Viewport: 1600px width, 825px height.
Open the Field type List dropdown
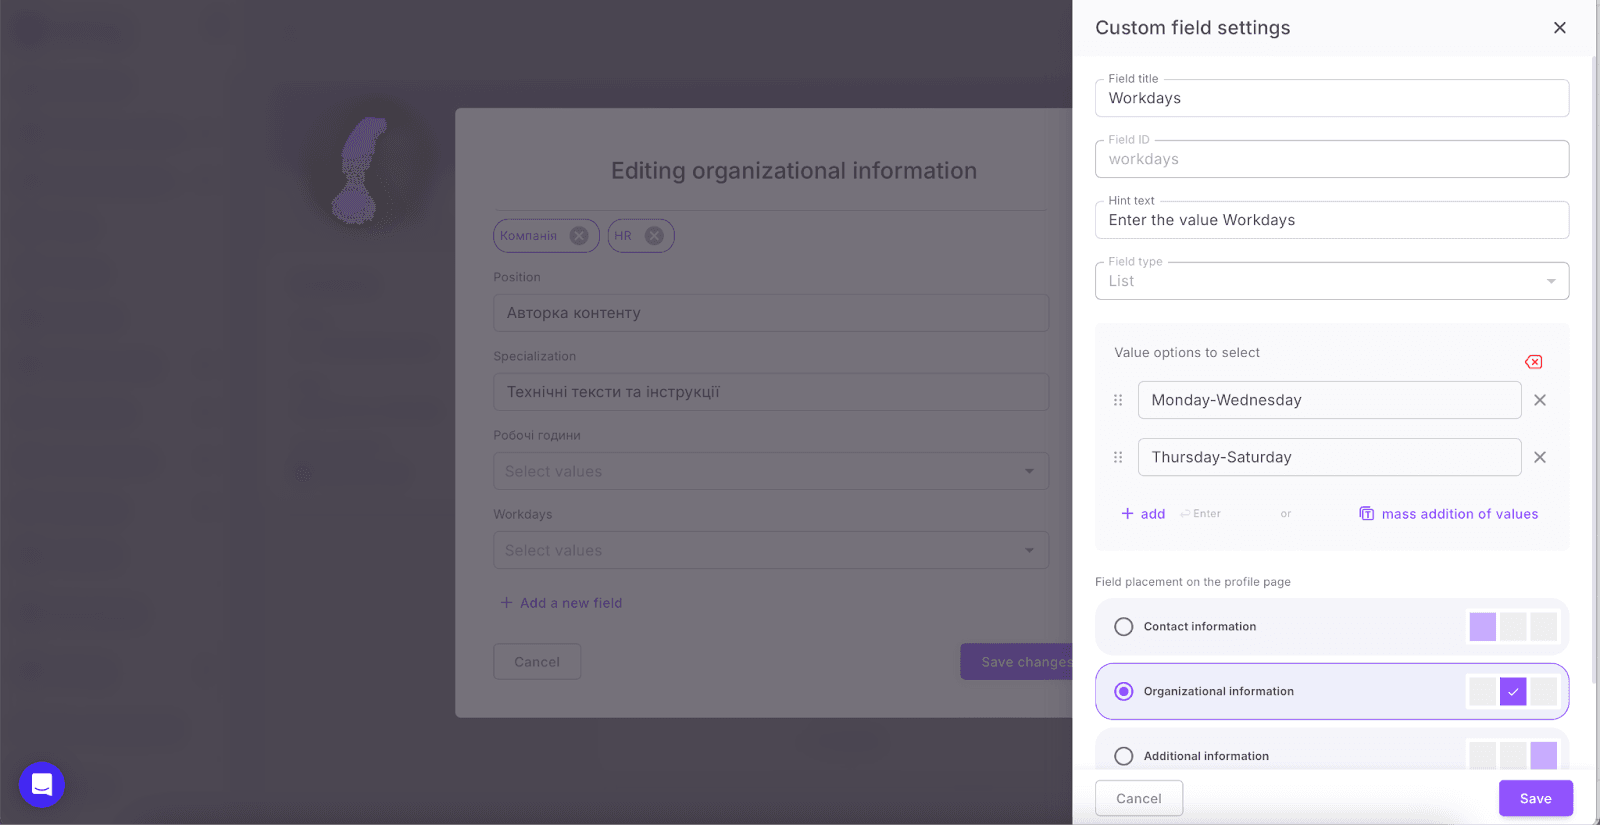(1331, 281)
